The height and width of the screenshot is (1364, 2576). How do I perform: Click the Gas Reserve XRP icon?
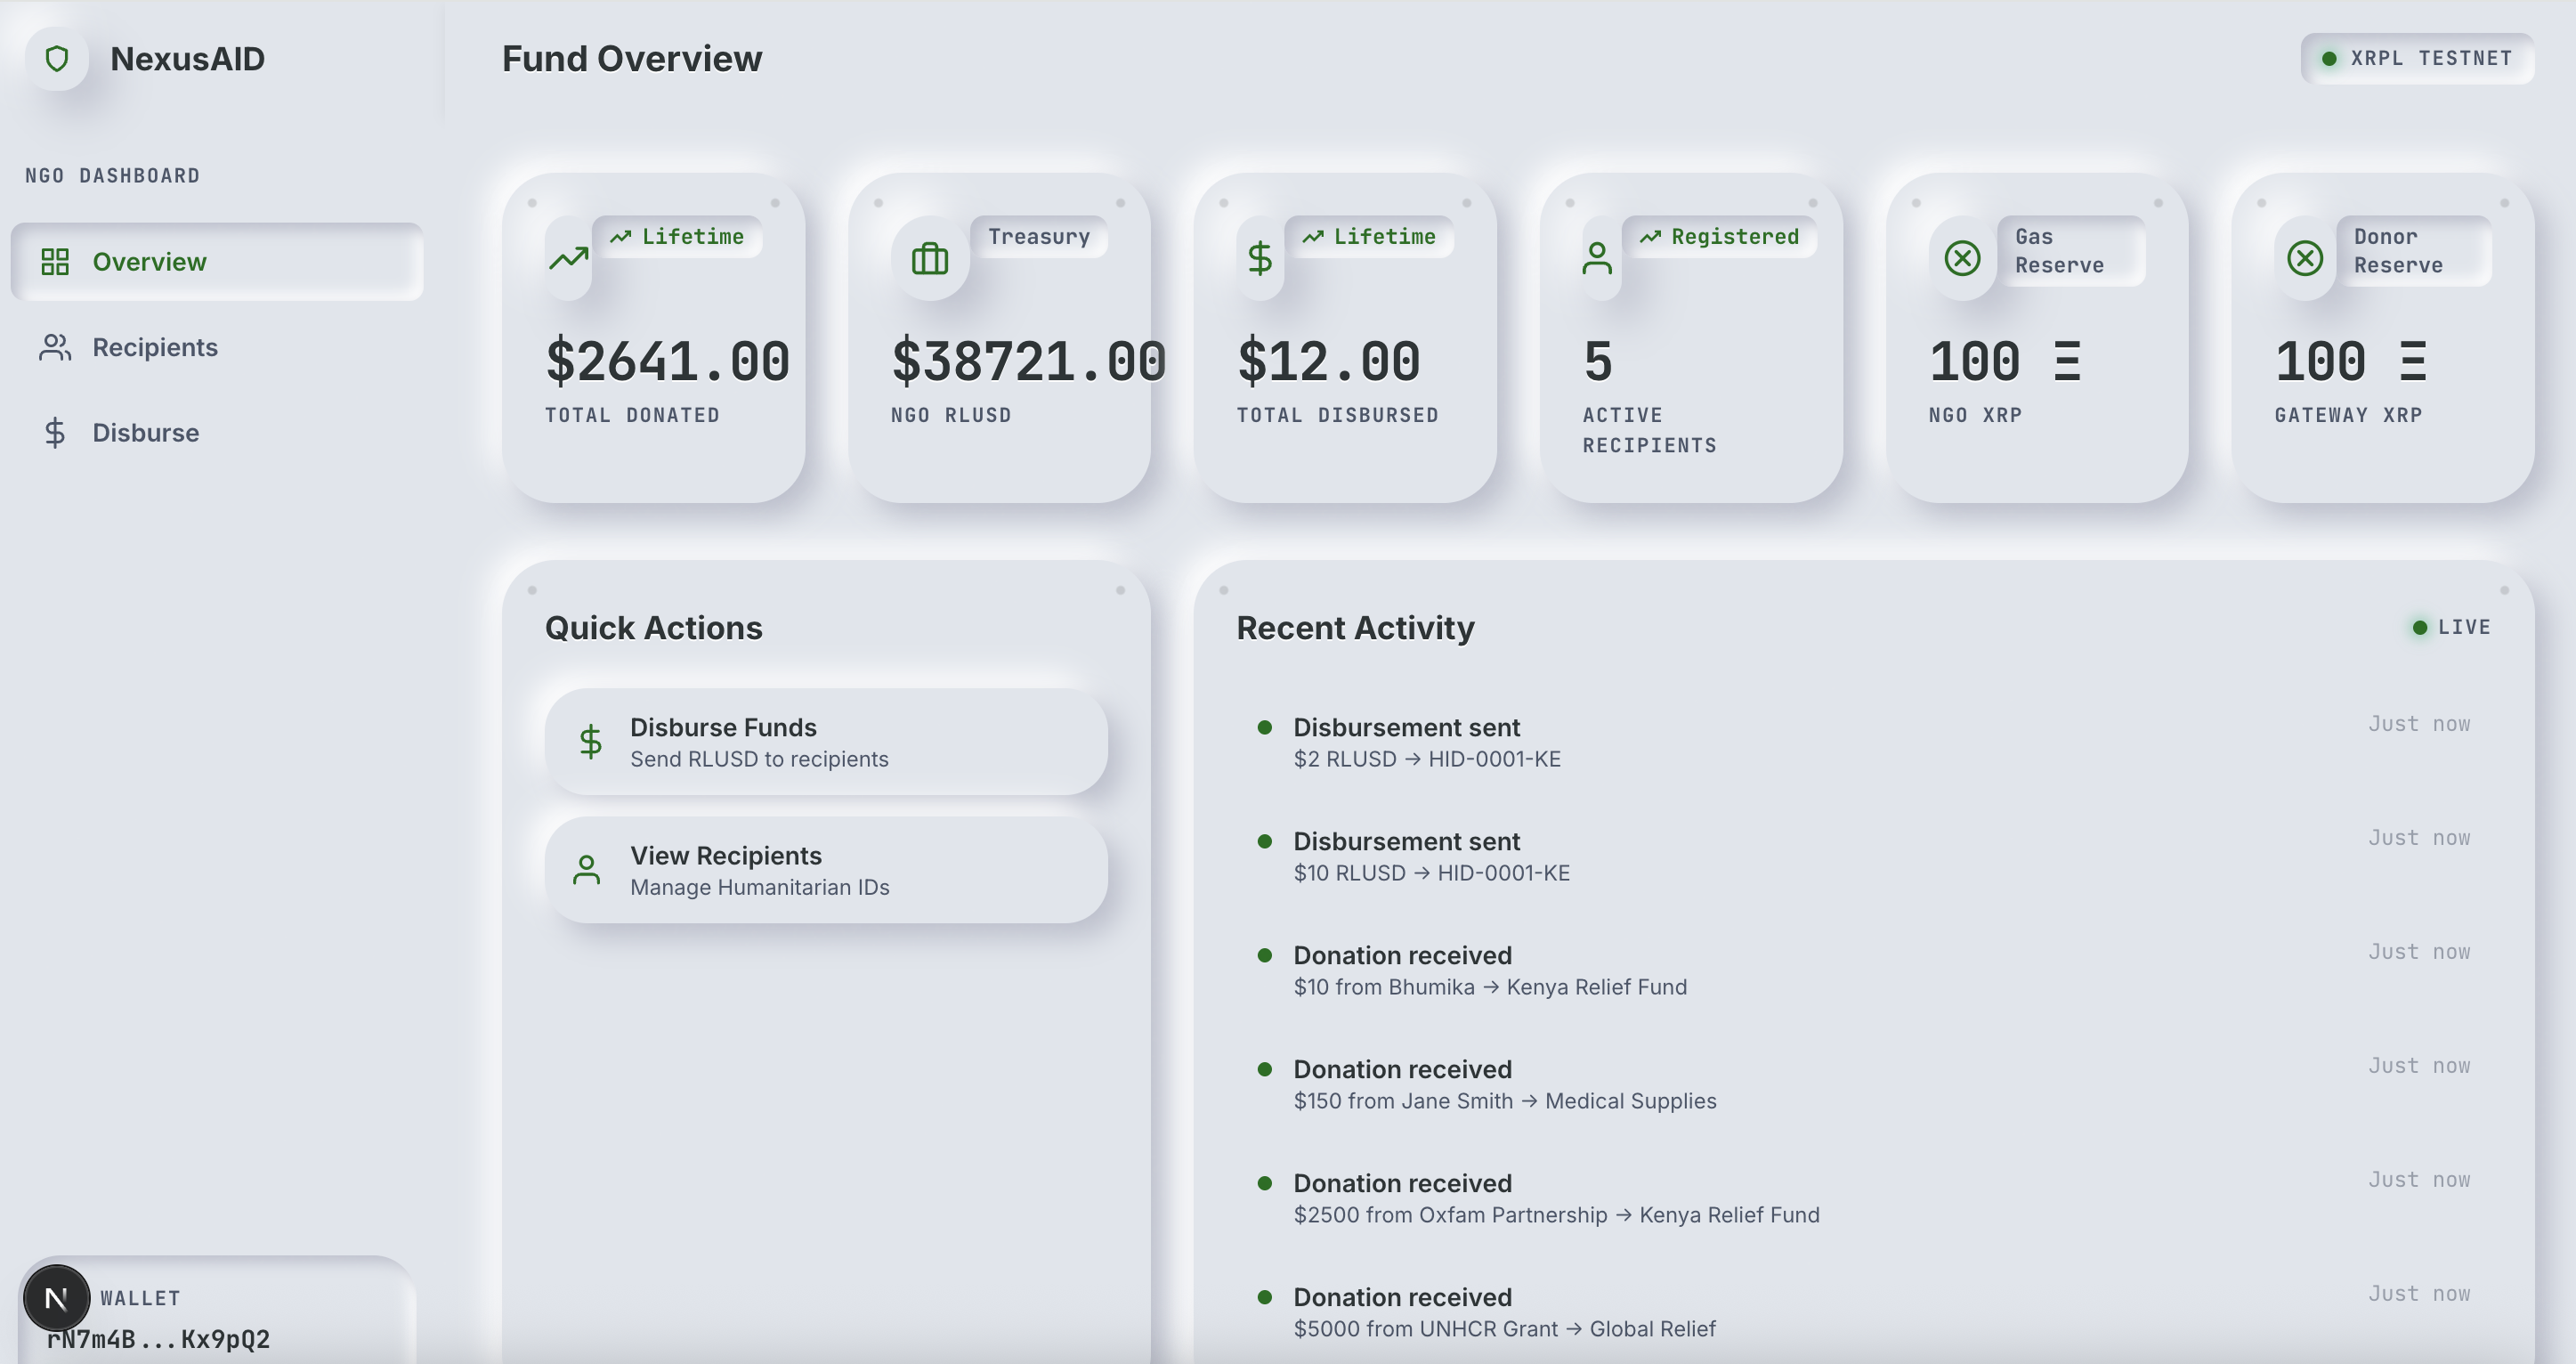coord(1962,259)
